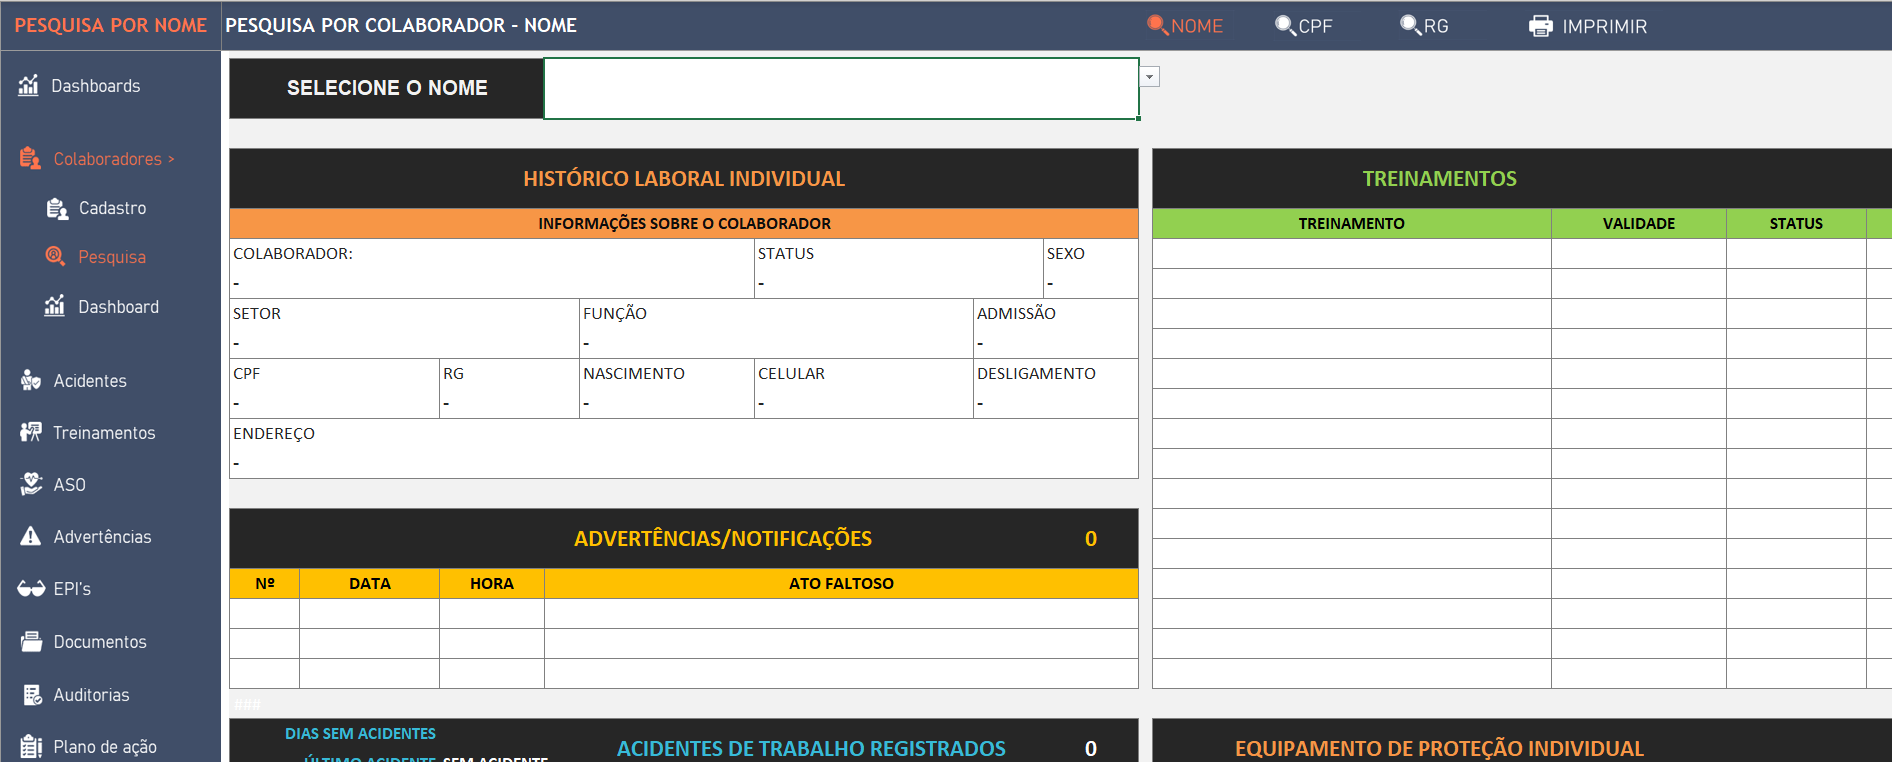
Task: Select the EPI's safety glasses icon
Action: 31,589
